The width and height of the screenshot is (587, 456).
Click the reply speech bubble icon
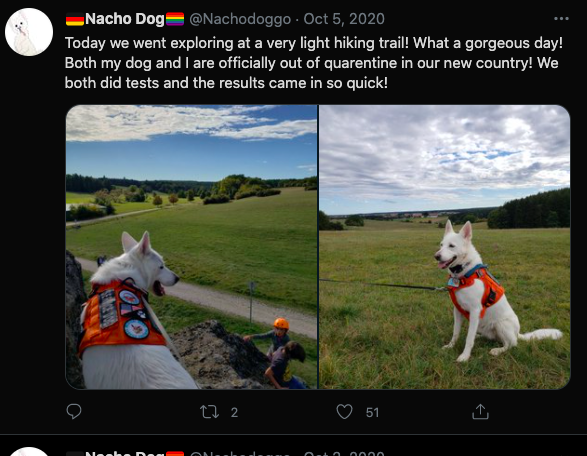[74, 411]
